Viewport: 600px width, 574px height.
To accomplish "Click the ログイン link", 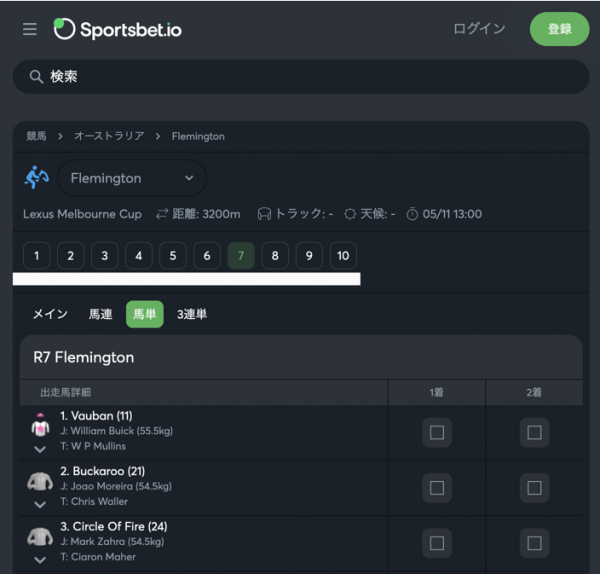I will click(x=479, y=29).
